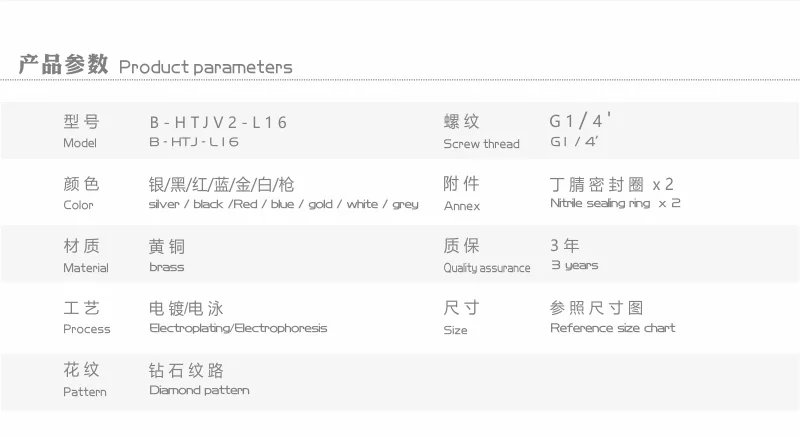Click the "Model" label
This screenshot has width=800, height=438.
coord(80,143)
